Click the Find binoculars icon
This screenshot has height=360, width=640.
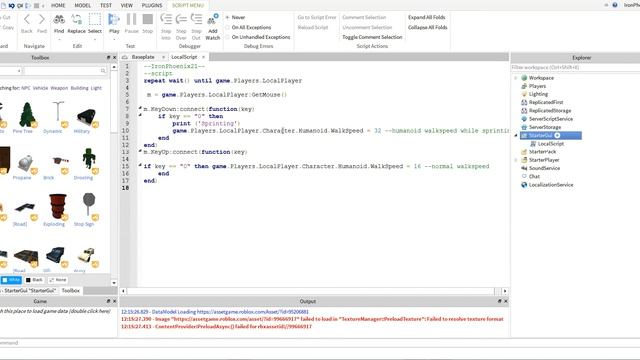tap(59, 19)
